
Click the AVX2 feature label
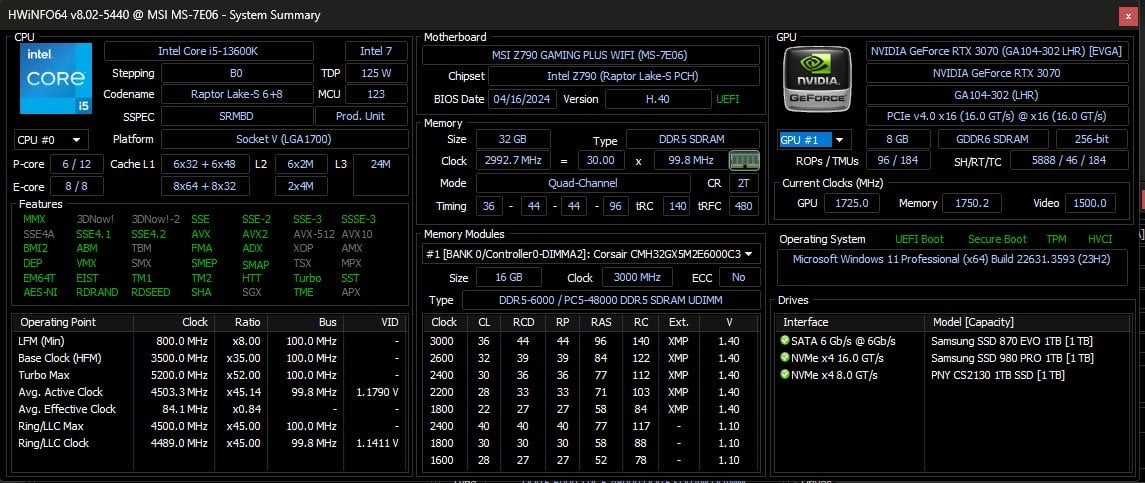(255, 235)
